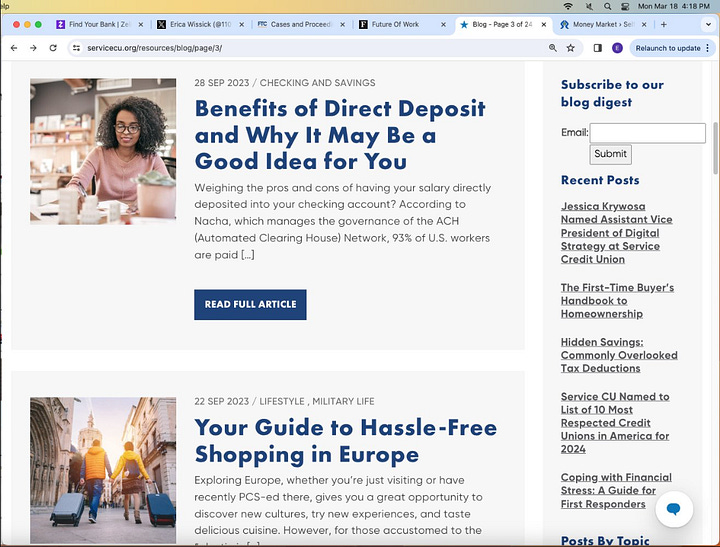Click the page vertical scrollbar
Viewport: 720px width, 547px height.
[715, 148]
